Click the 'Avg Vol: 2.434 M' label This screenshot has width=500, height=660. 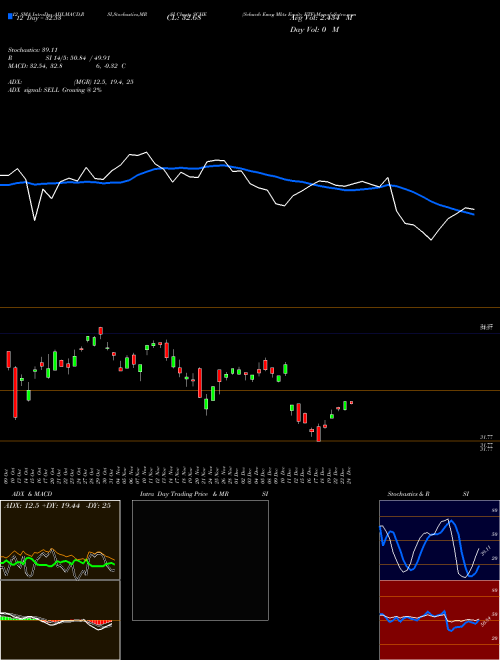[322, 18]
